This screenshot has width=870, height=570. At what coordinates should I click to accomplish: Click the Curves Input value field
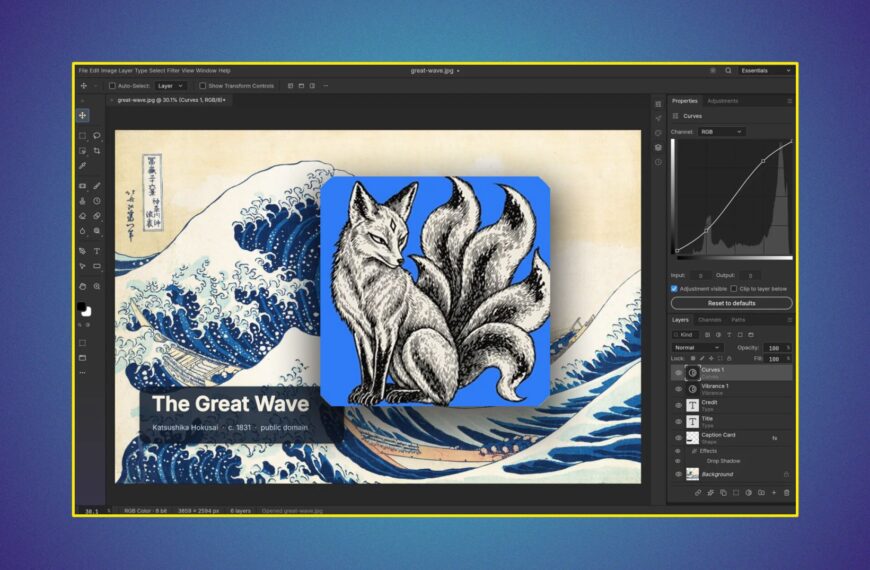701,275
